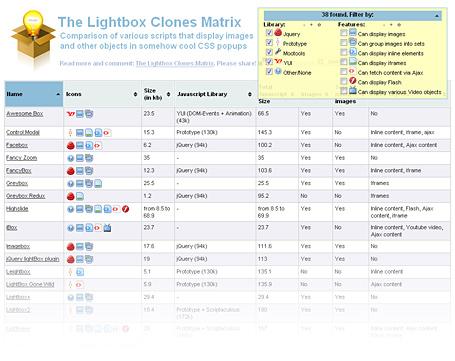Click the YUI icon in Awesome Box row
Image resolution: width=455 pixels, height=361 pixels.
(70, 114)
